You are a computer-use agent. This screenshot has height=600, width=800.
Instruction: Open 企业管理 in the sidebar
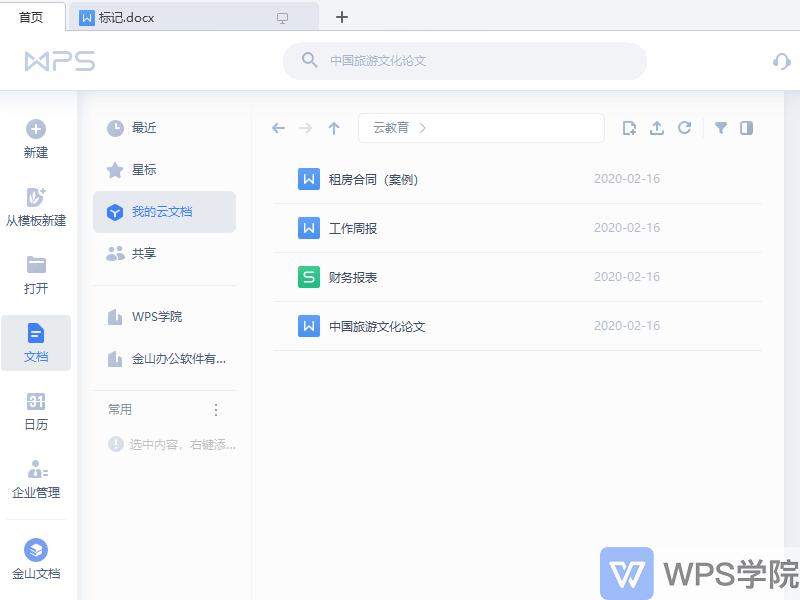36,479
